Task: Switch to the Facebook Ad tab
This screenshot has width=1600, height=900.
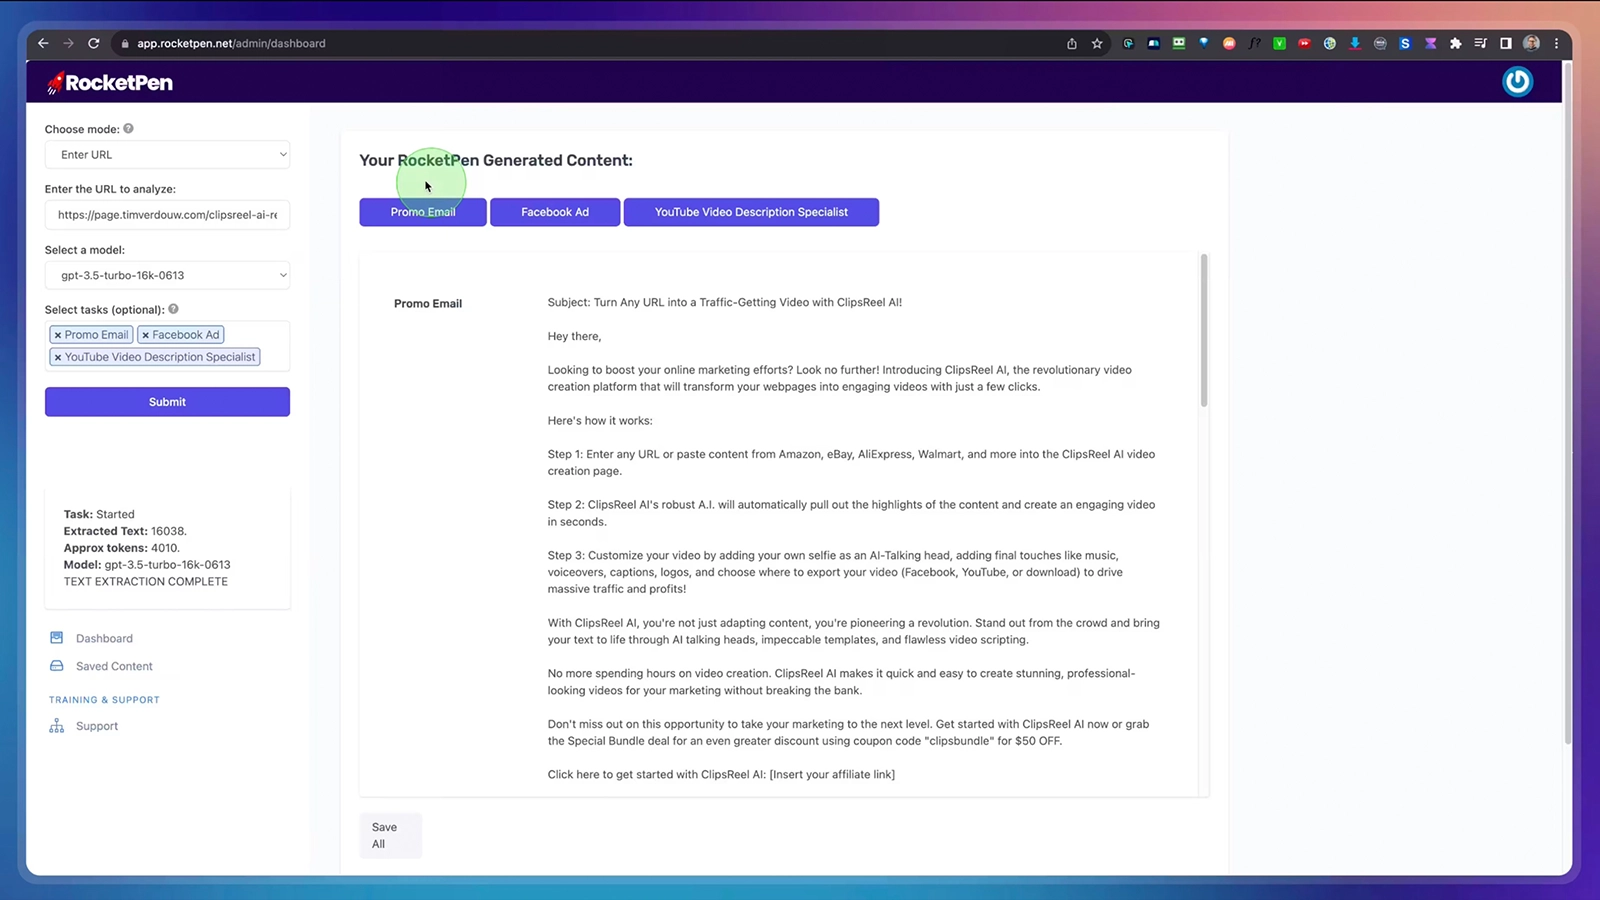Action: 555,212
